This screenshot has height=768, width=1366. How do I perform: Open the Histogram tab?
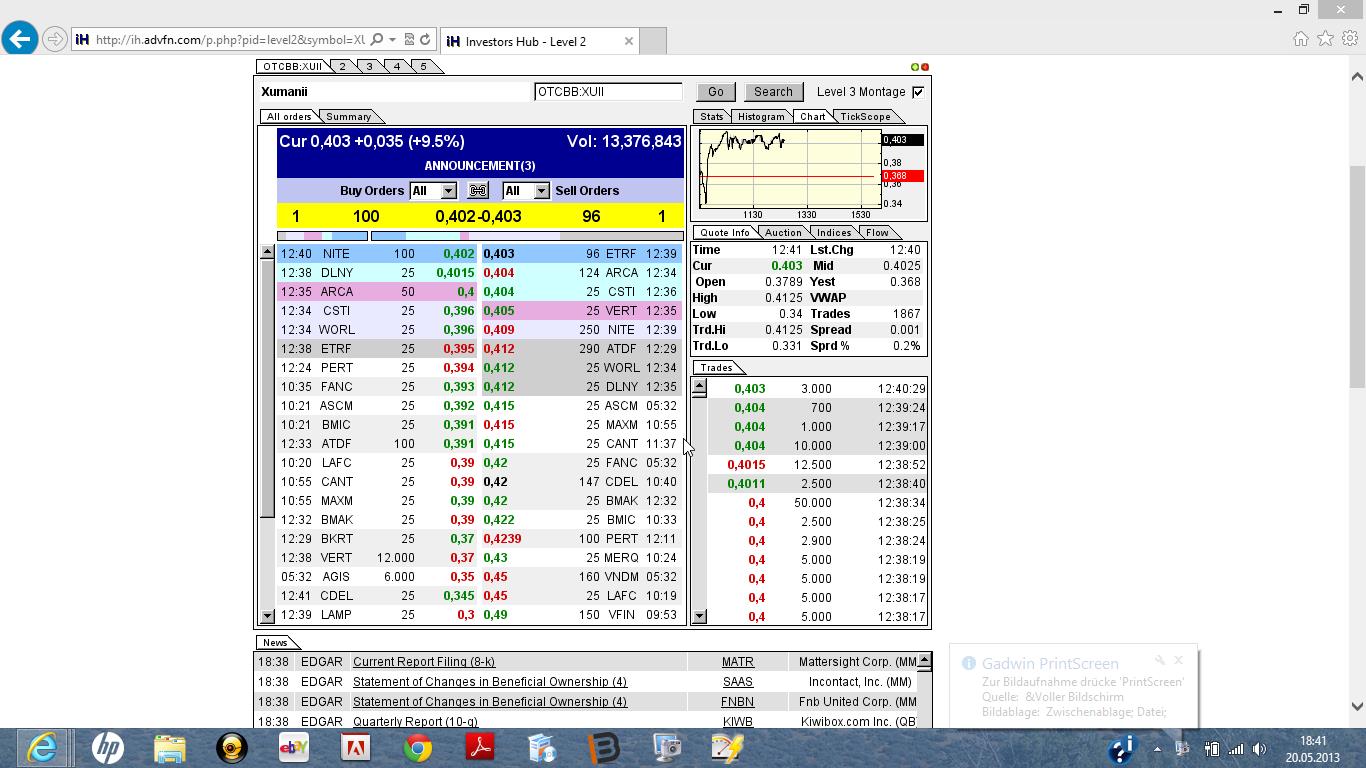point(761,116)
